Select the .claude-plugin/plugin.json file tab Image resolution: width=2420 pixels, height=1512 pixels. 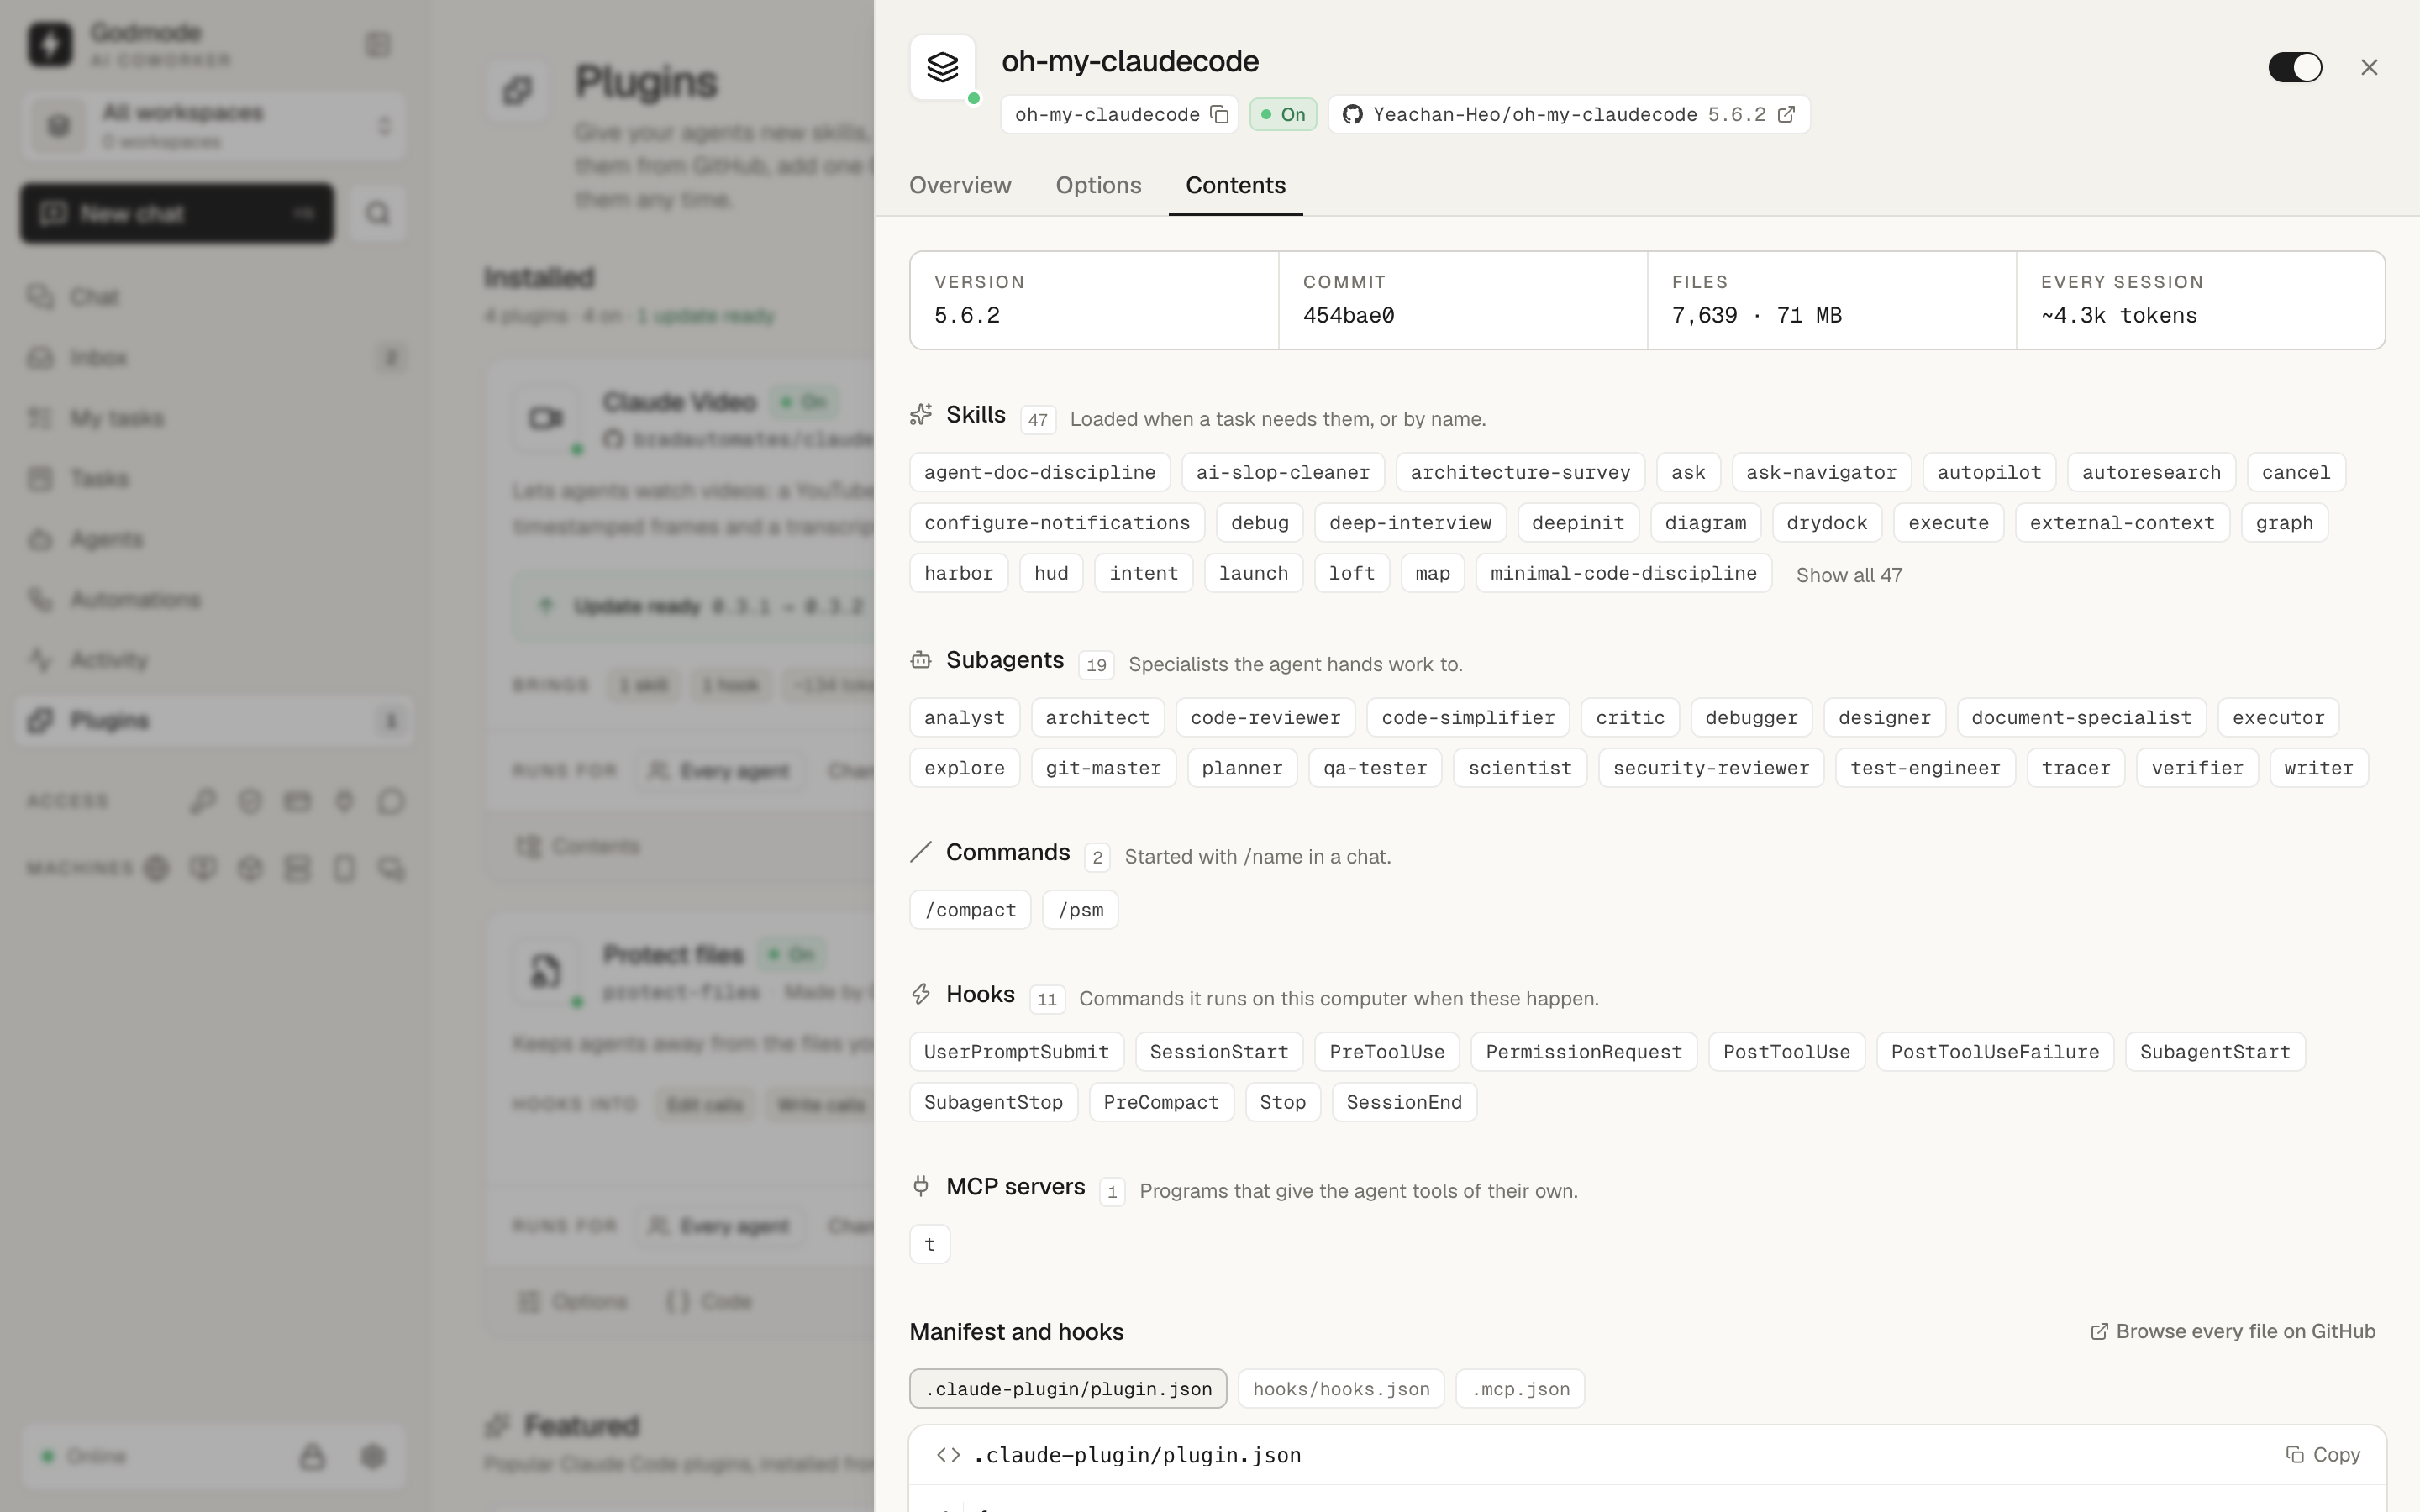pyautogui.click(x=1068, y=1389)
